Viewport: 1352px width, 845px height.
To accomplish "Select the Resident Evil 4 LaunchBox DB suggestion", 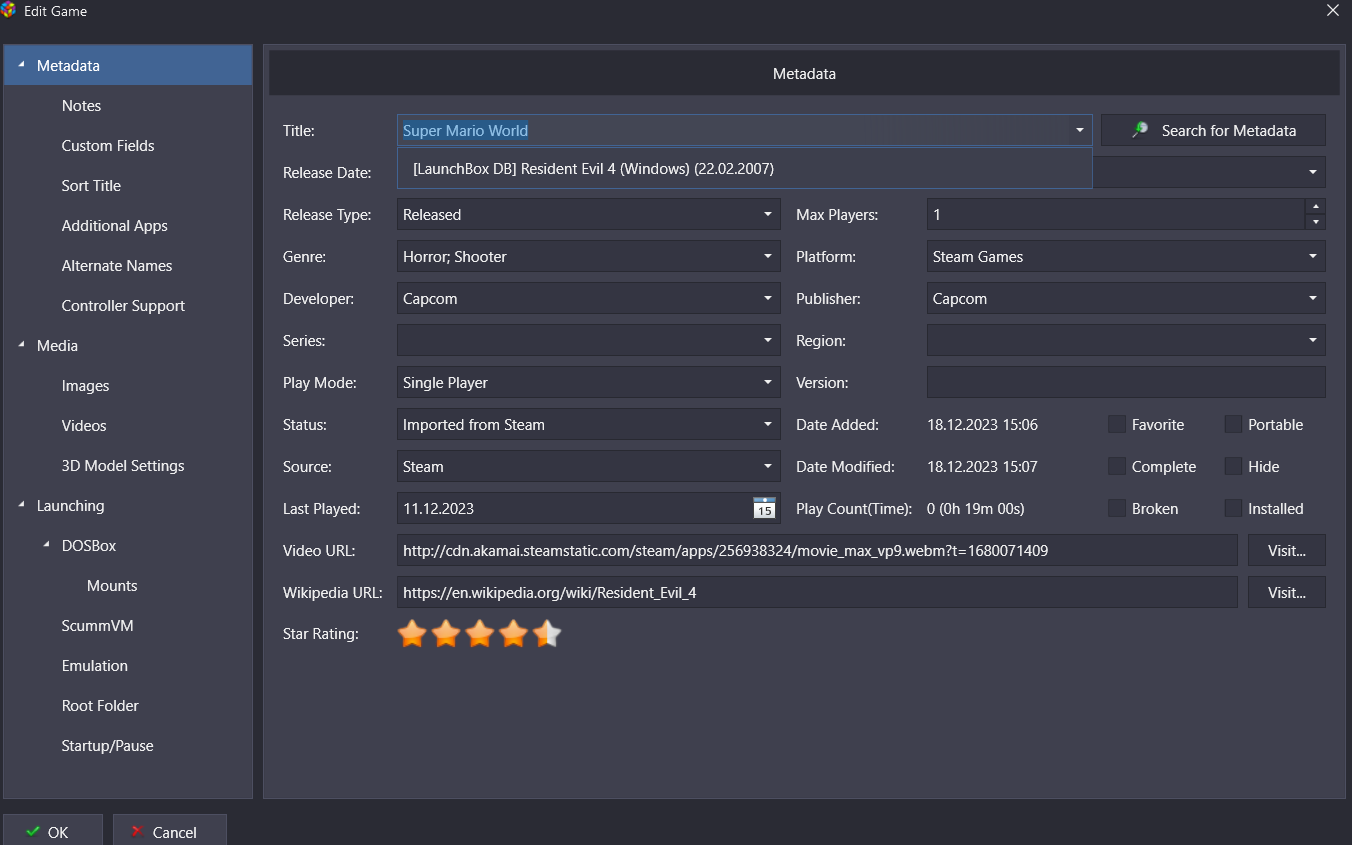I will 745,169.
